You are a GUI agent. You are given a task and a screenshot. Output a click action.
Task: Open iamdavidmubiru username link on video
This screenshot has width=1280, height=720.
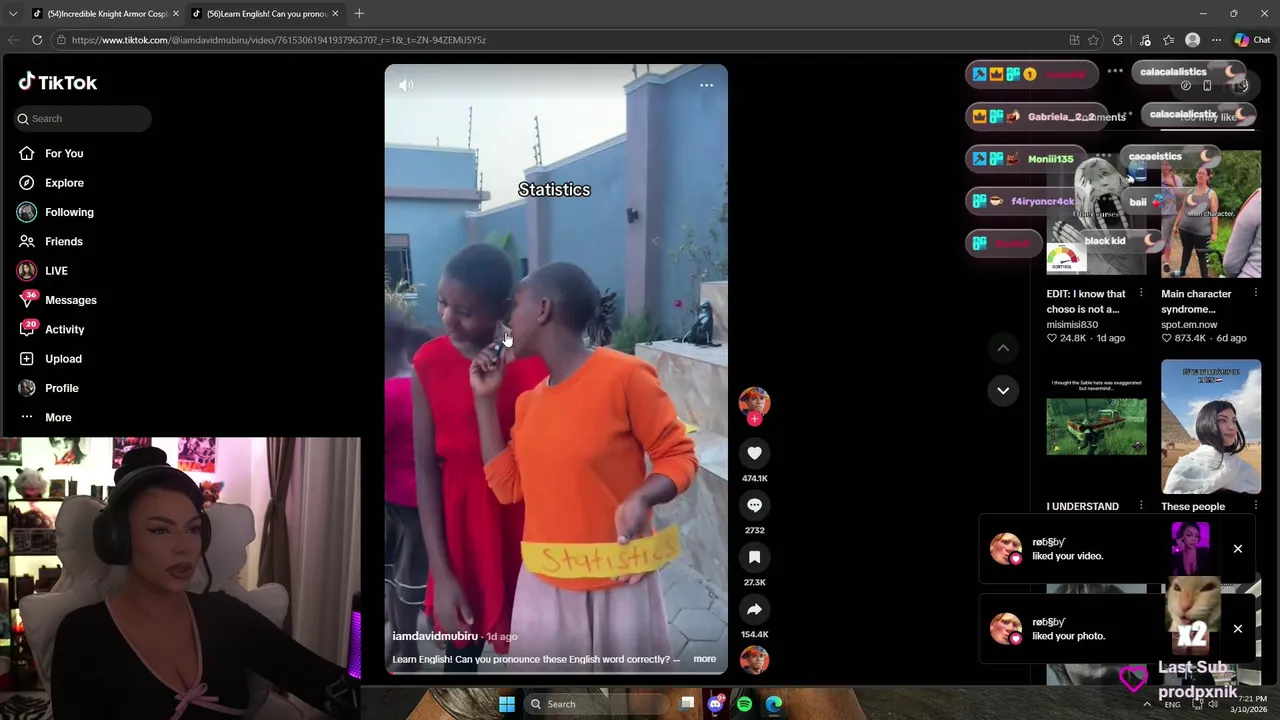(435, 636)
